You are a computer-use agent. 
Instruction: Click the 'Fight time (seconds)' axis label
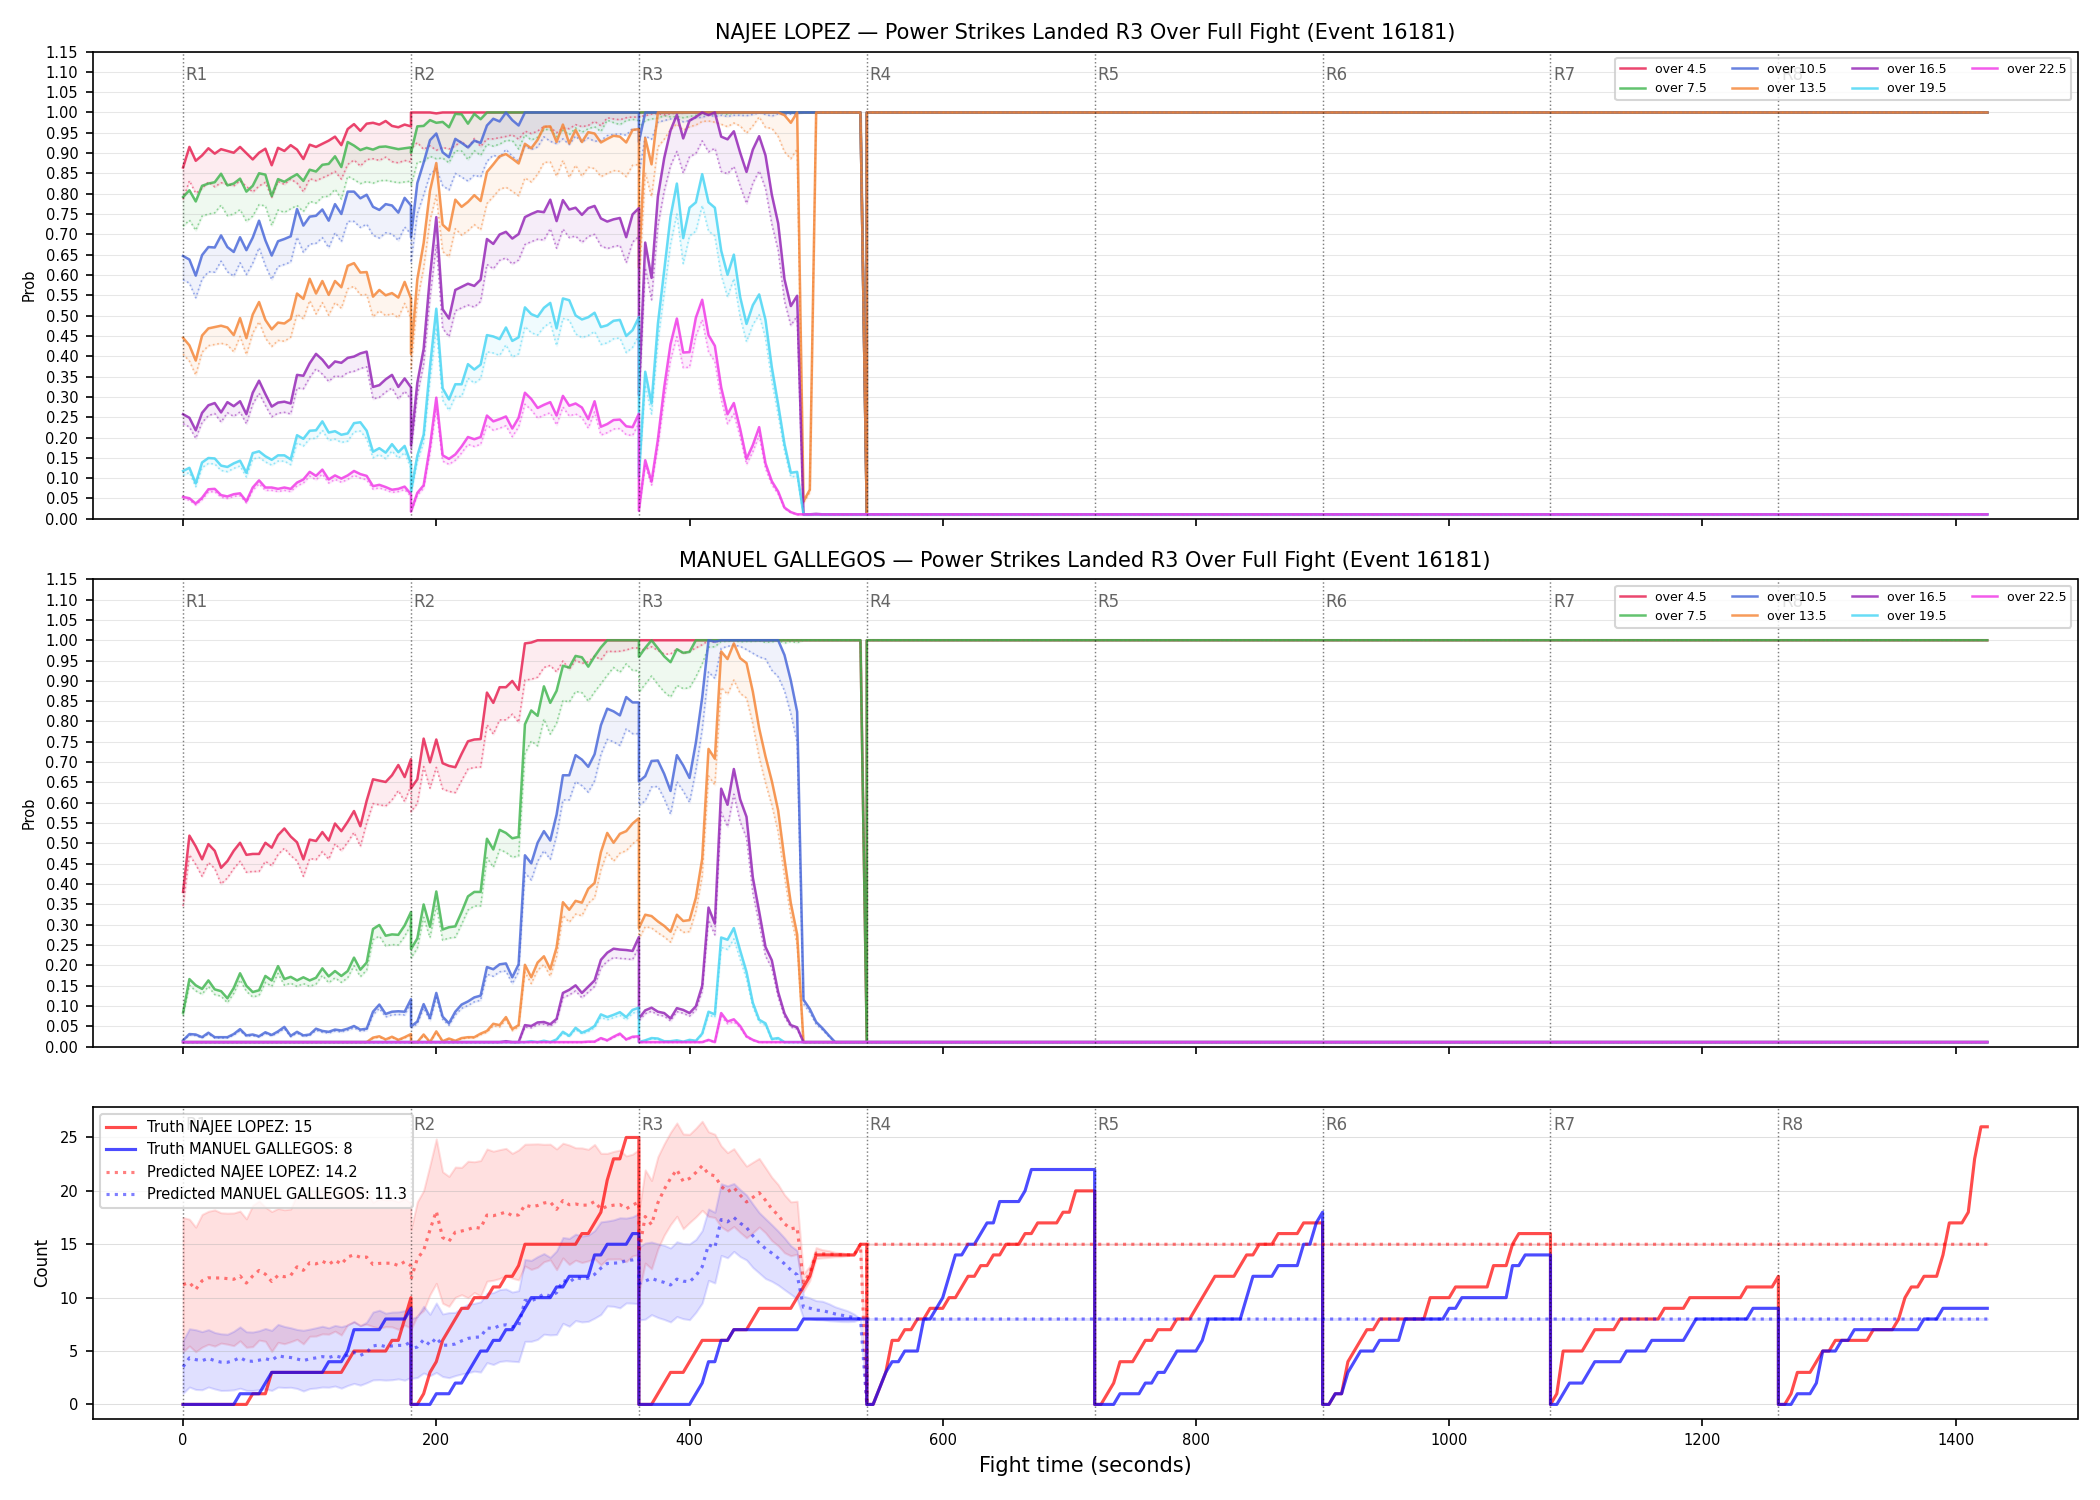point(1085,1465)
